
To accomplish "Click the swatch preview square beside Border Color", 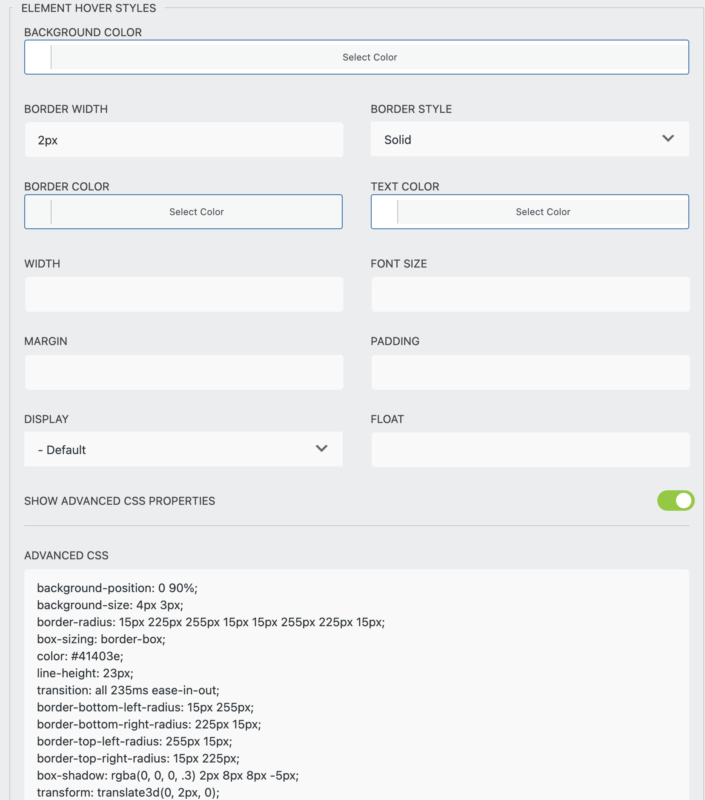I will [x=36, y=211].
